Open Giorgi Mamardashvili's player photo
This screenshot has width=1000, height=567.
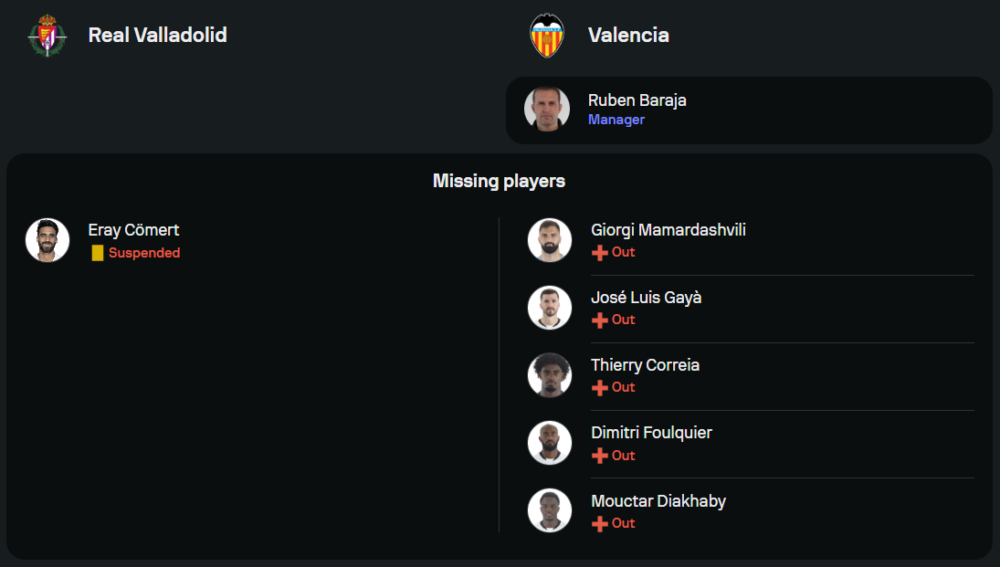click(x=550, y=240)
